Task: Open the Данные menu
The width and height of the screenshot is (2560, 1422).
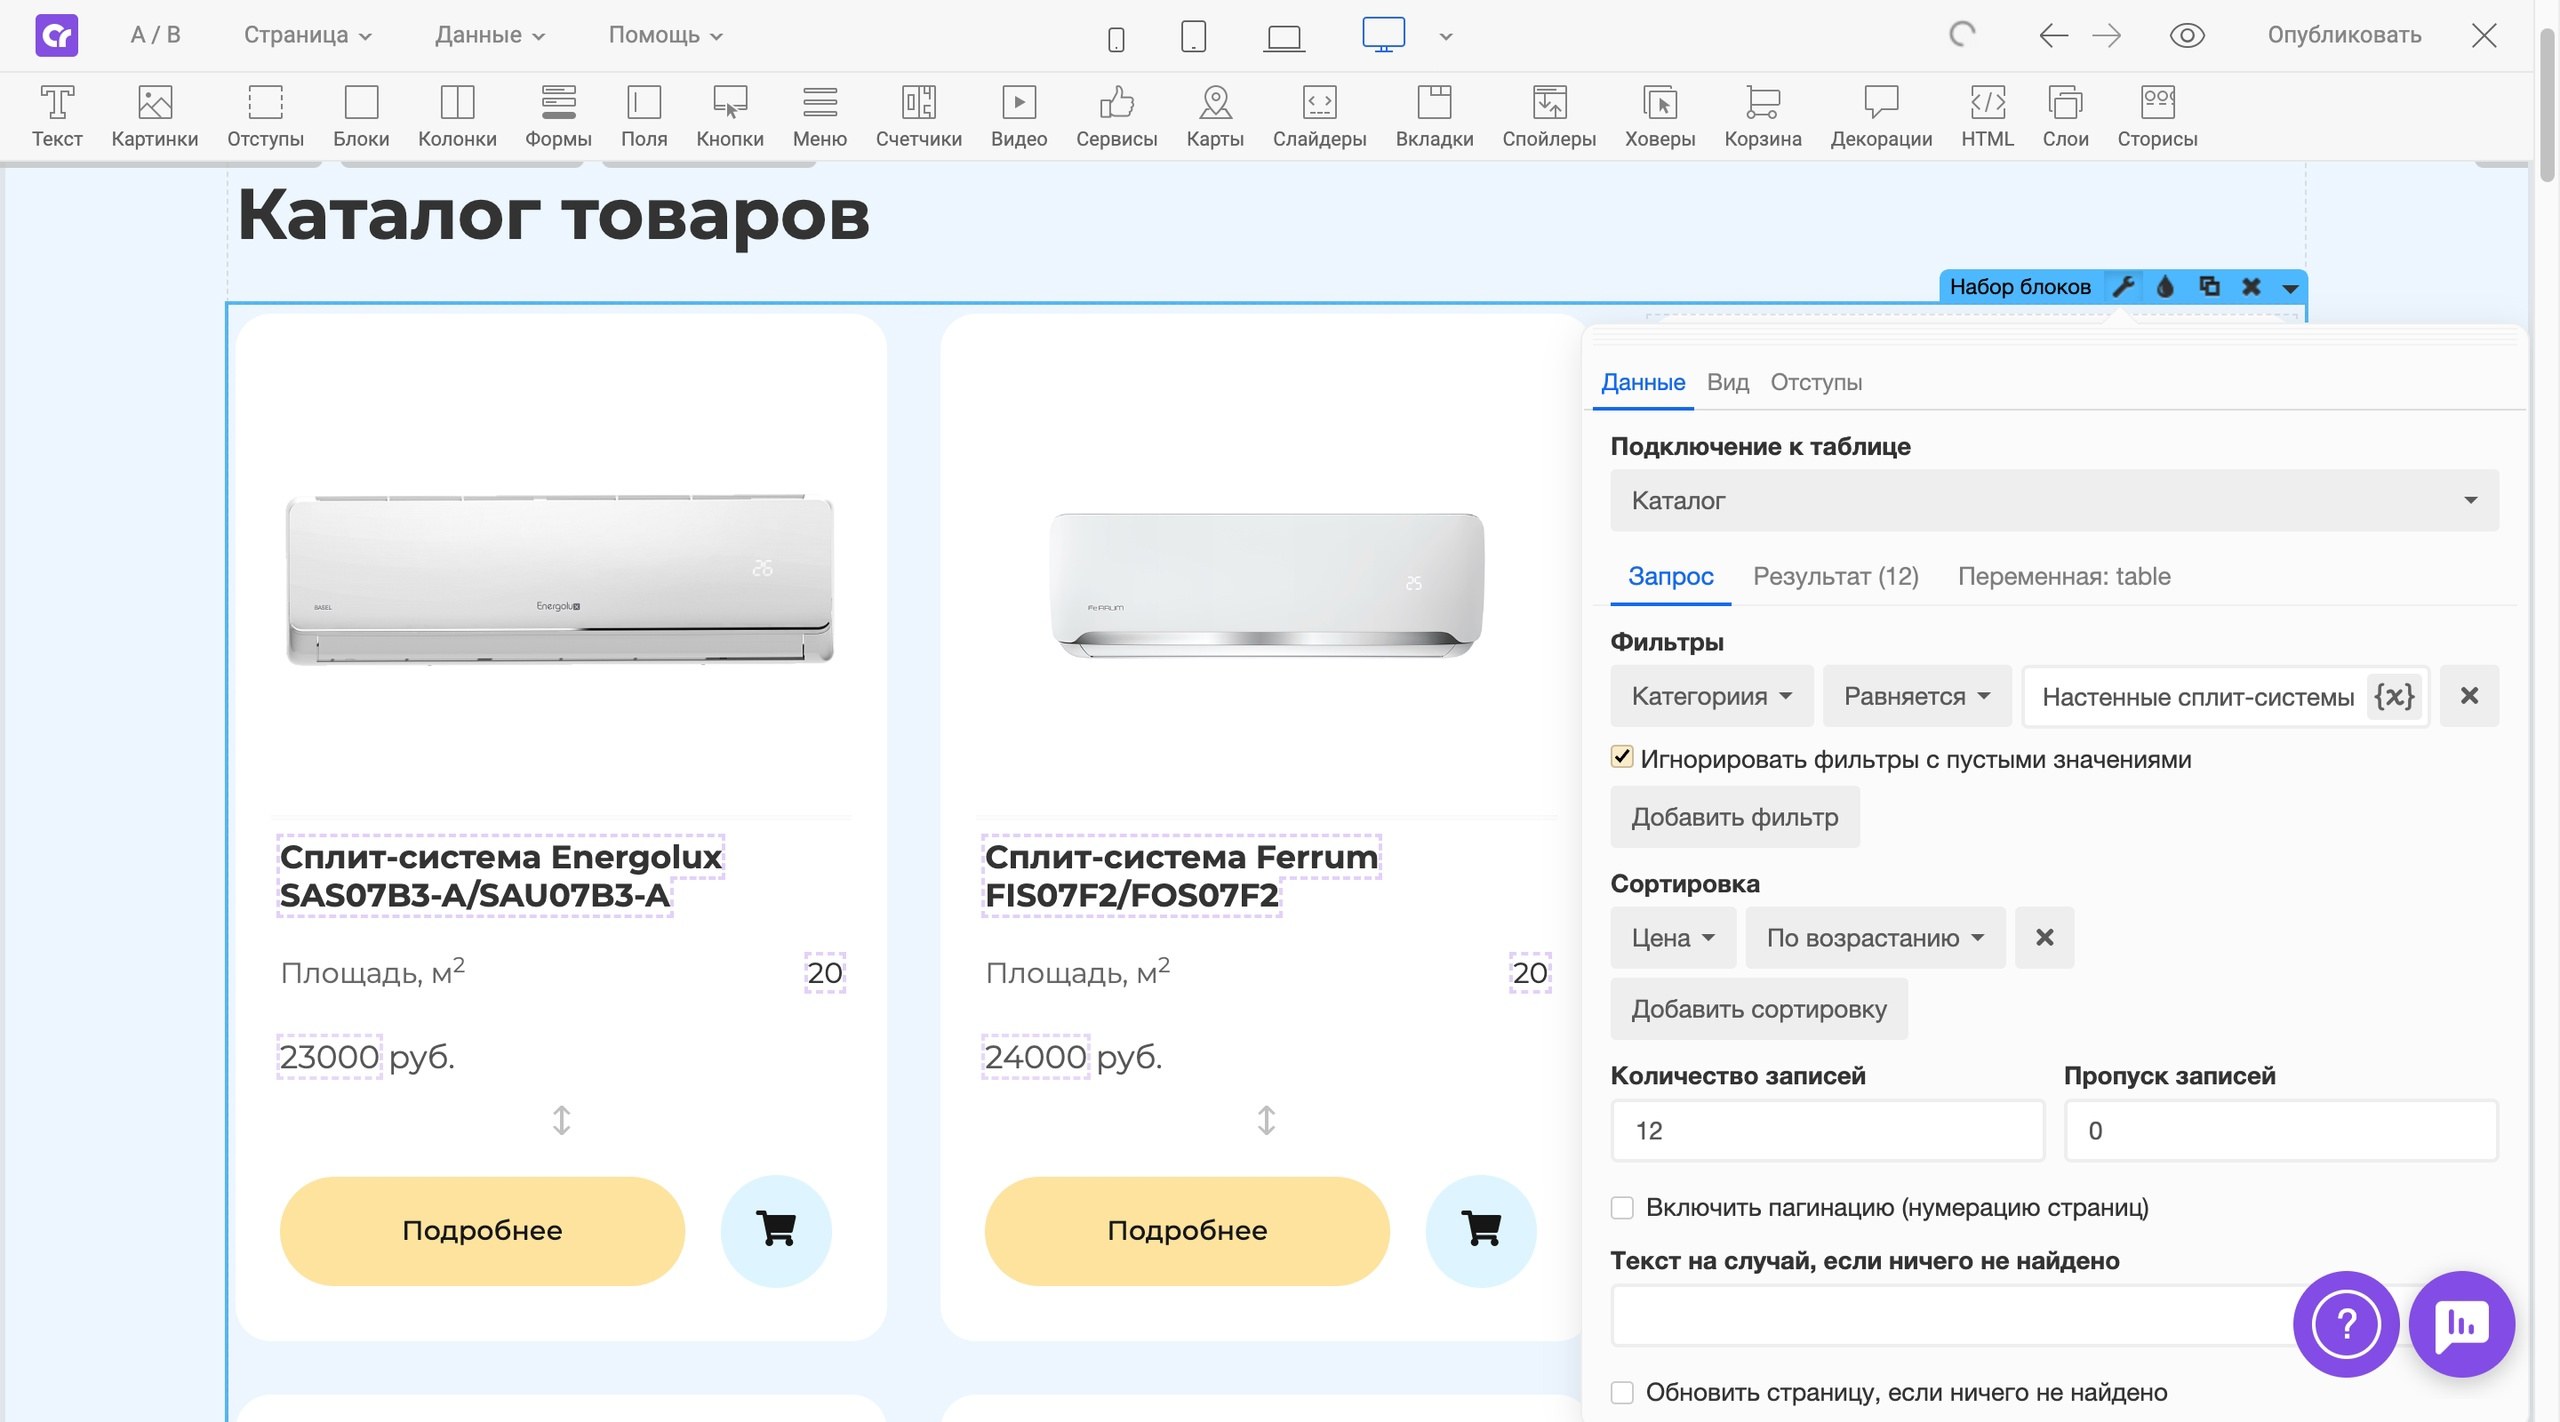Action: coord(490,35)
